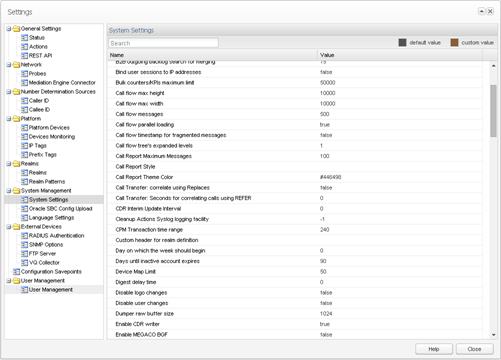Select Status under General Settings
This screenshot has width=501, height=360.
37,38
